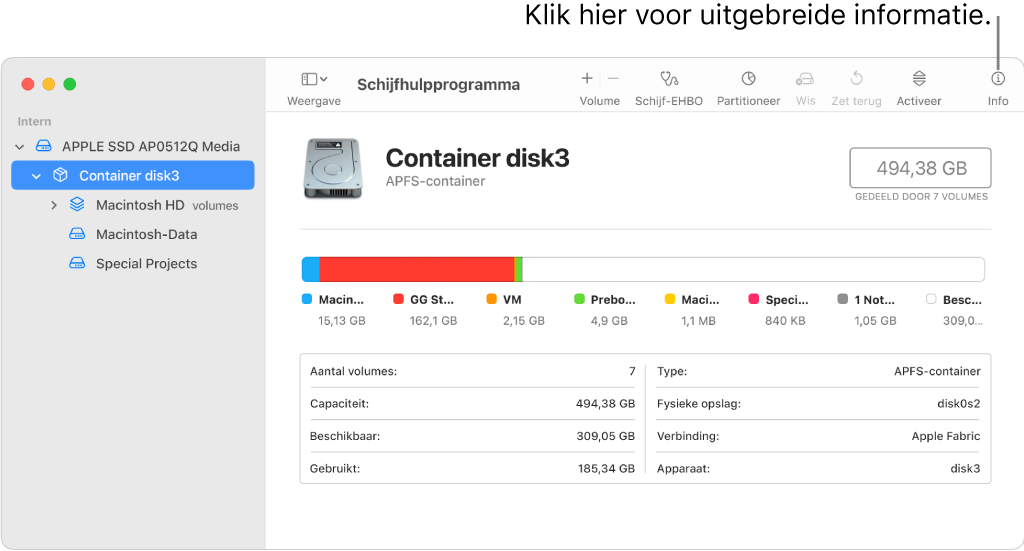
Task: Select the Container disk3 sidebar item
Action: coord(129,176)
